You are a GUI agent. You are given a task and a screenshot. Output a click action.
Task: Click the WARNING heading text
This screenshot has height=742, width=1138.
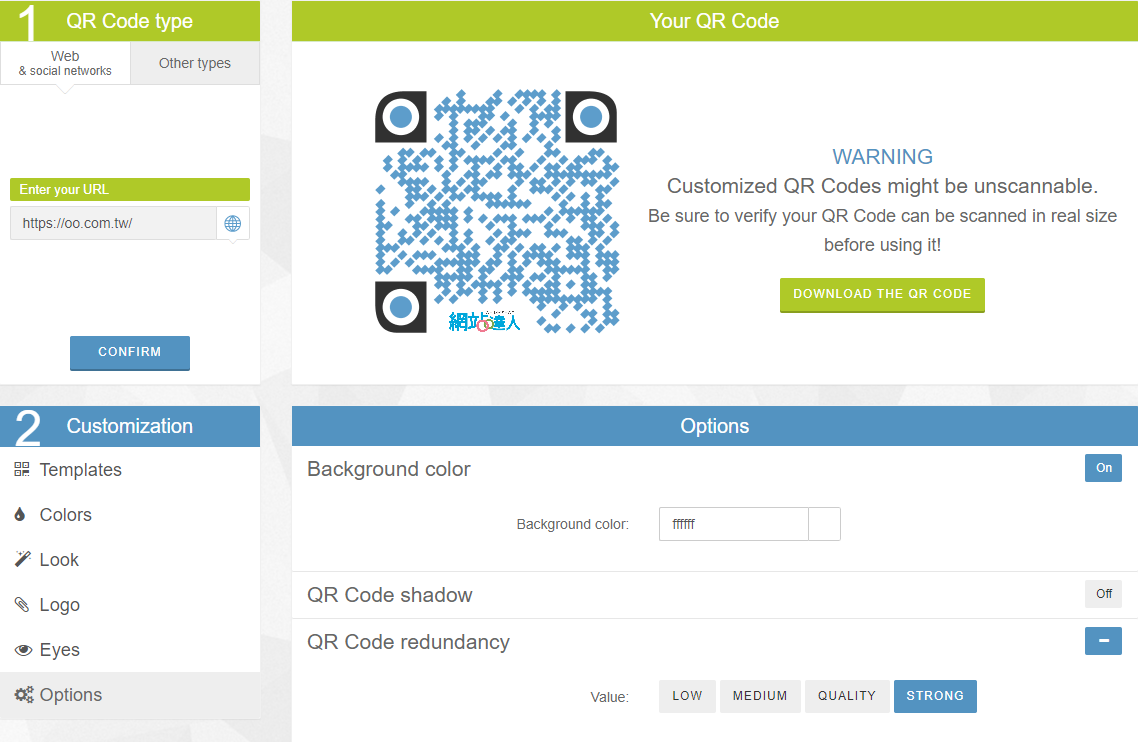click(x=883, y=157)
